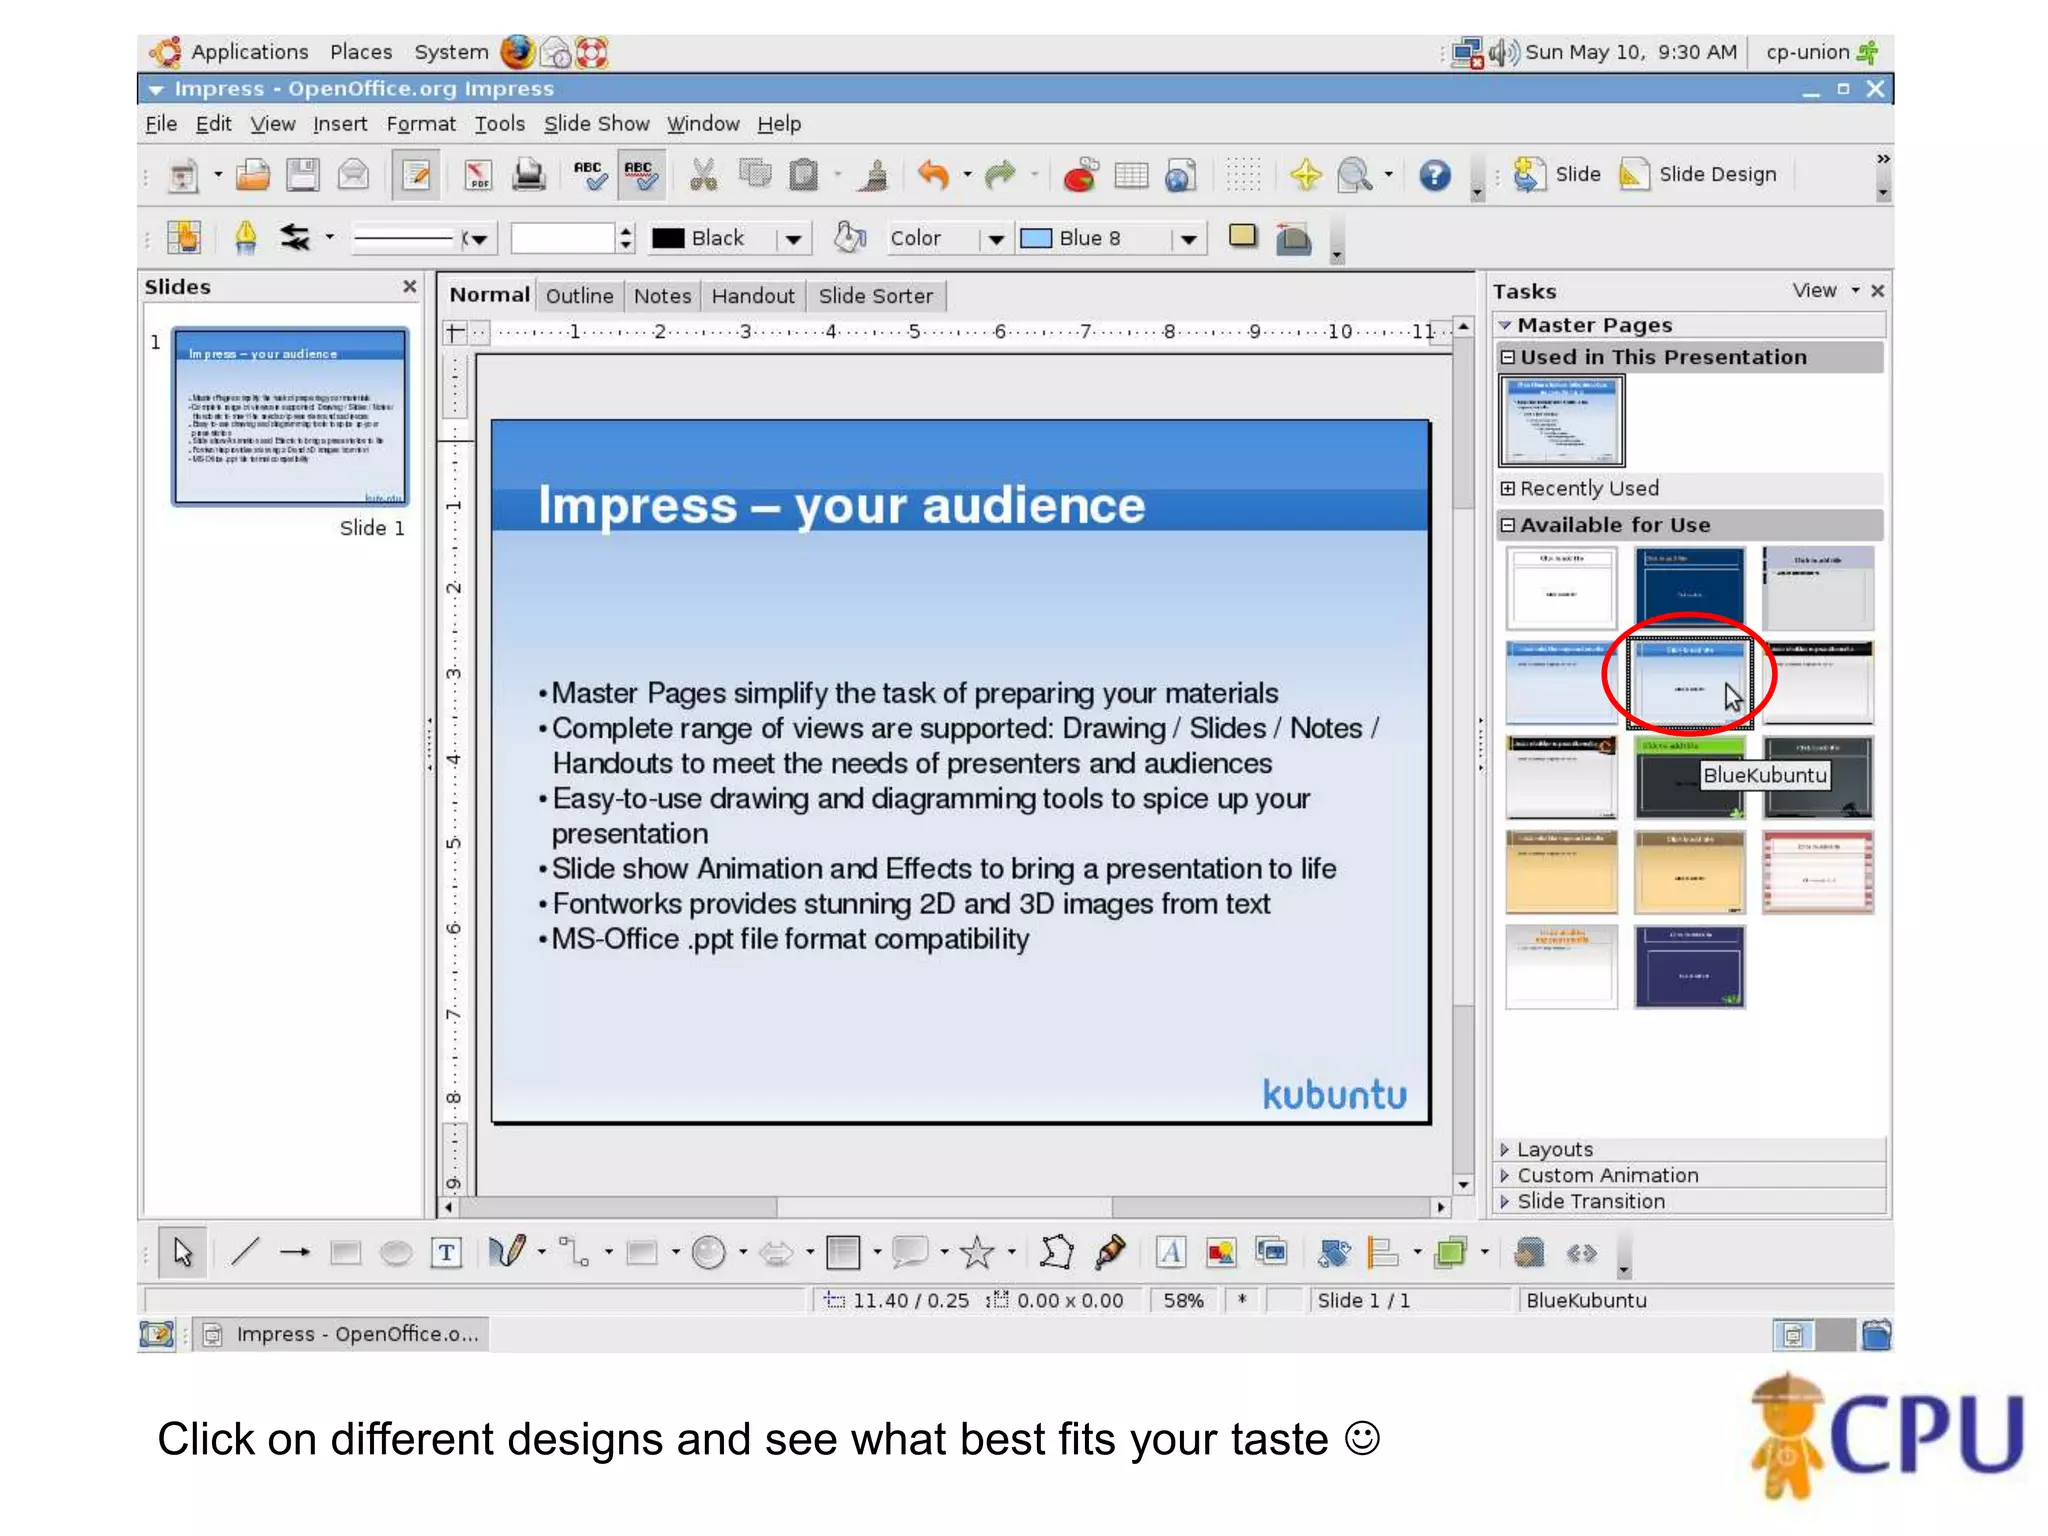Toggle the Shadow icon in line toolbar
Viewport: 2048px width, 1536px height.
click(x=1242, y=237)
